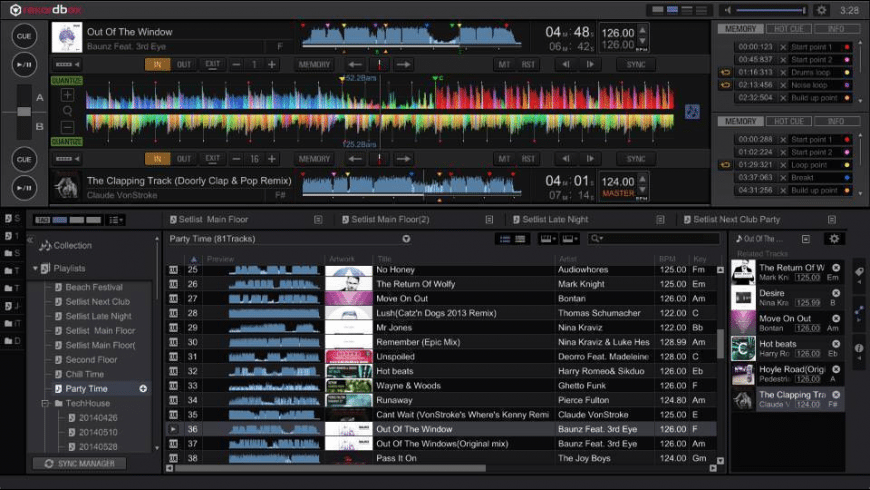Enable SYNC on the top deck
The image size is (870, 490).
click(x=636, y=64)
